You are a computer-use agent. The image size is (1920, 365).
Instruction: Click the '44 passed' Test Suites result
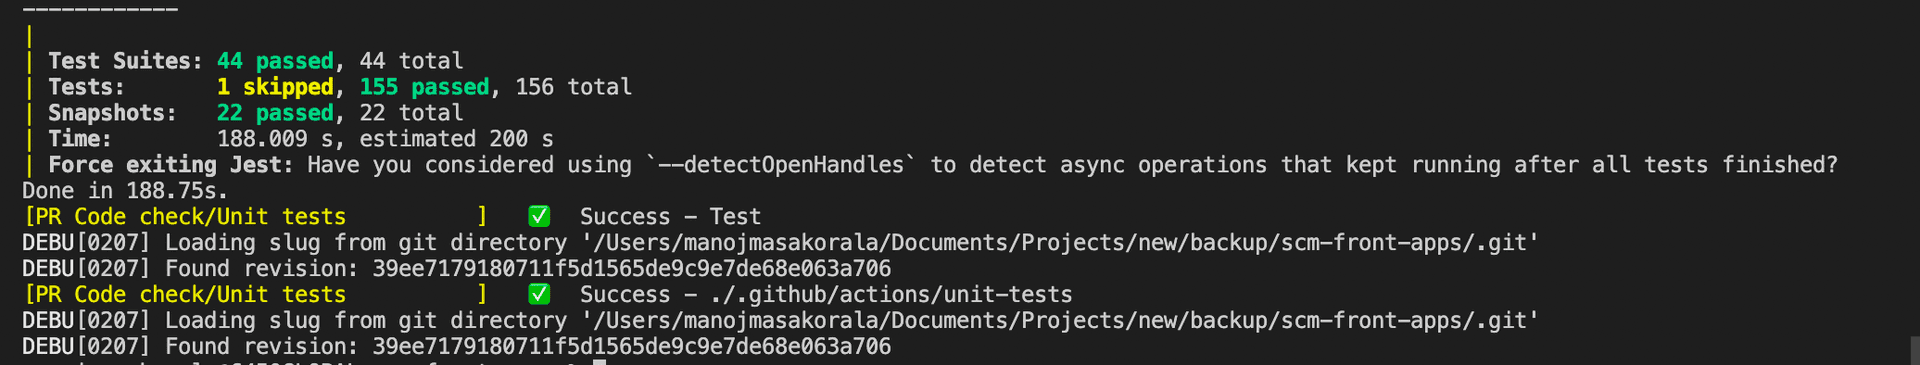point(275,61)
